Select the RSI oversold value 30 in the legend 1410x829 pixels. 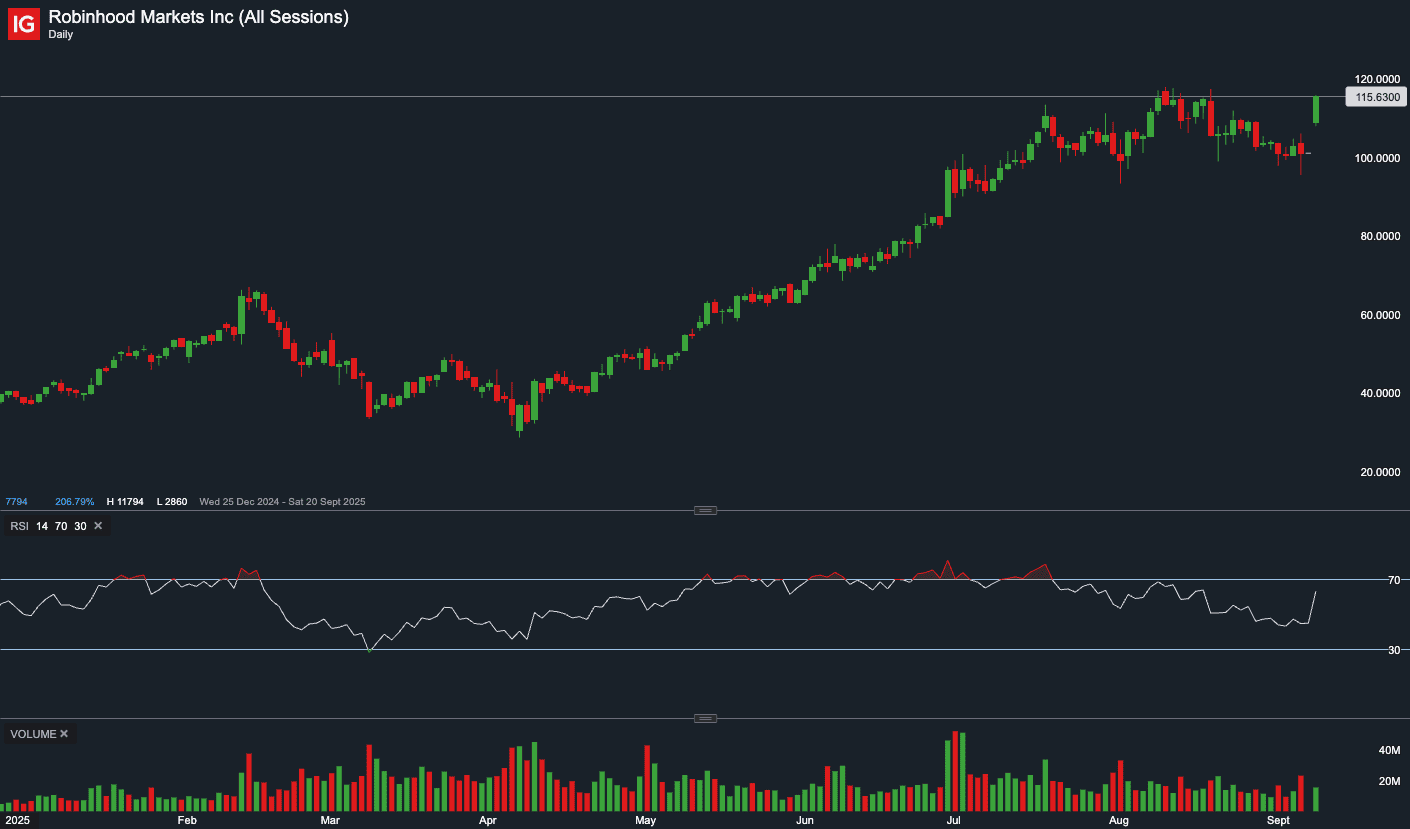(80, 526)
